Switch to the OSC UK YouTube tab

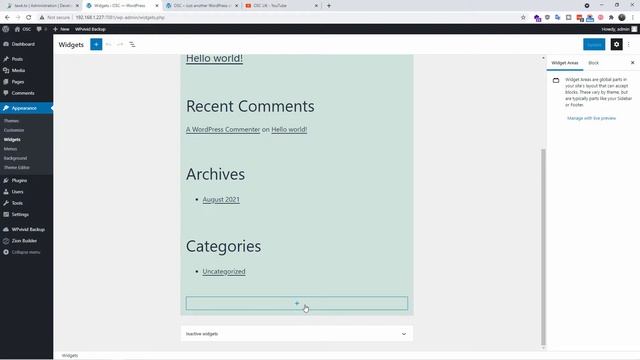point(281,6)
